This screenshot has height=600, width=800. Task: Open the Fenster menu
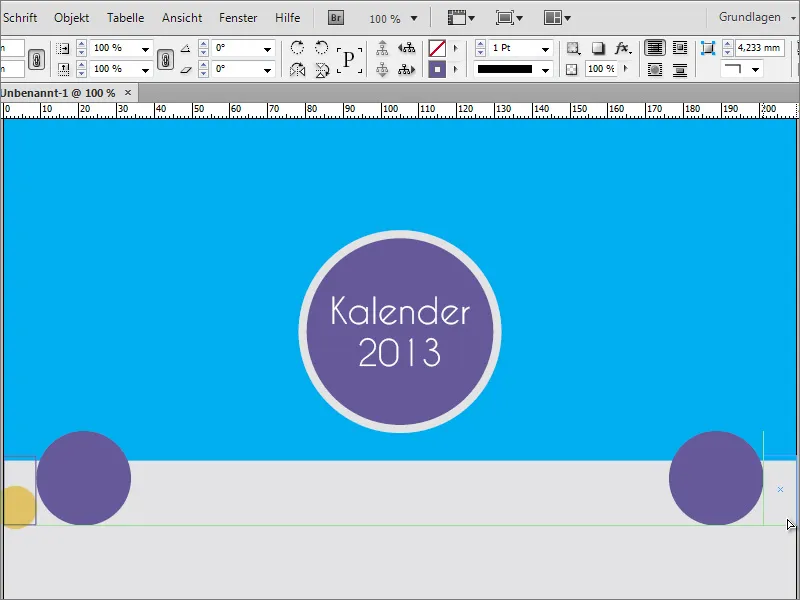[x=238, y=18]
